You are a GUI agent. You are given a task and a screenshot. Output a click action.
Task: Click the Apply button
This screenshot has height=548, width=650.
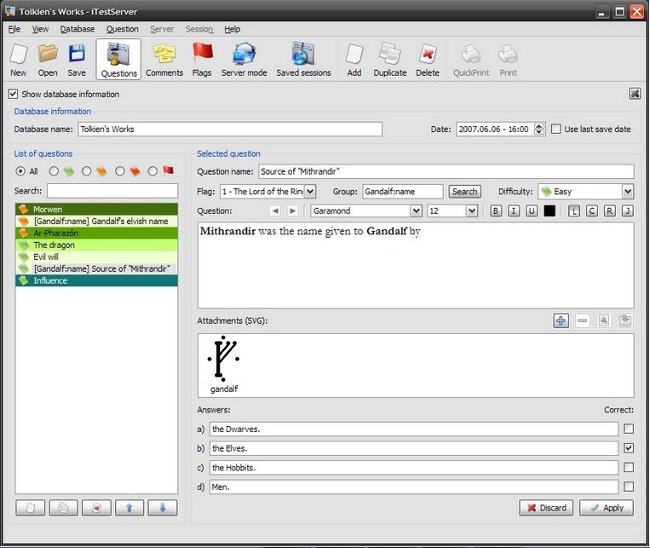pos(605,507)
